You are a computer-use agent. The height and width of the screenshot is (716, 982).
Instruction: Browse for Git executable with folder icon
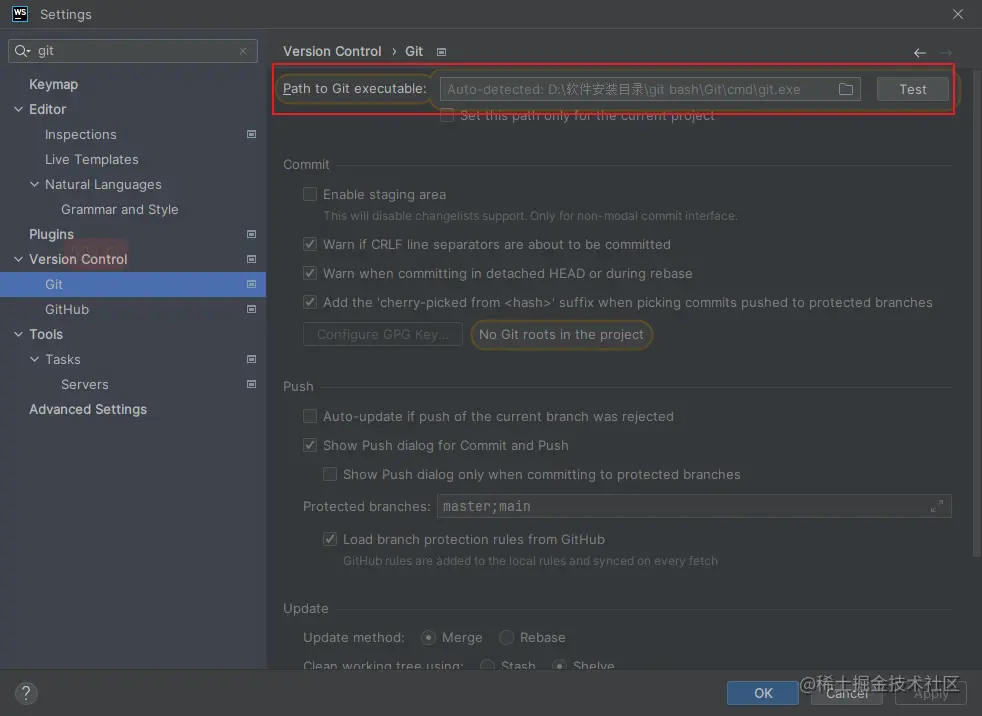[x=846, y=89]
